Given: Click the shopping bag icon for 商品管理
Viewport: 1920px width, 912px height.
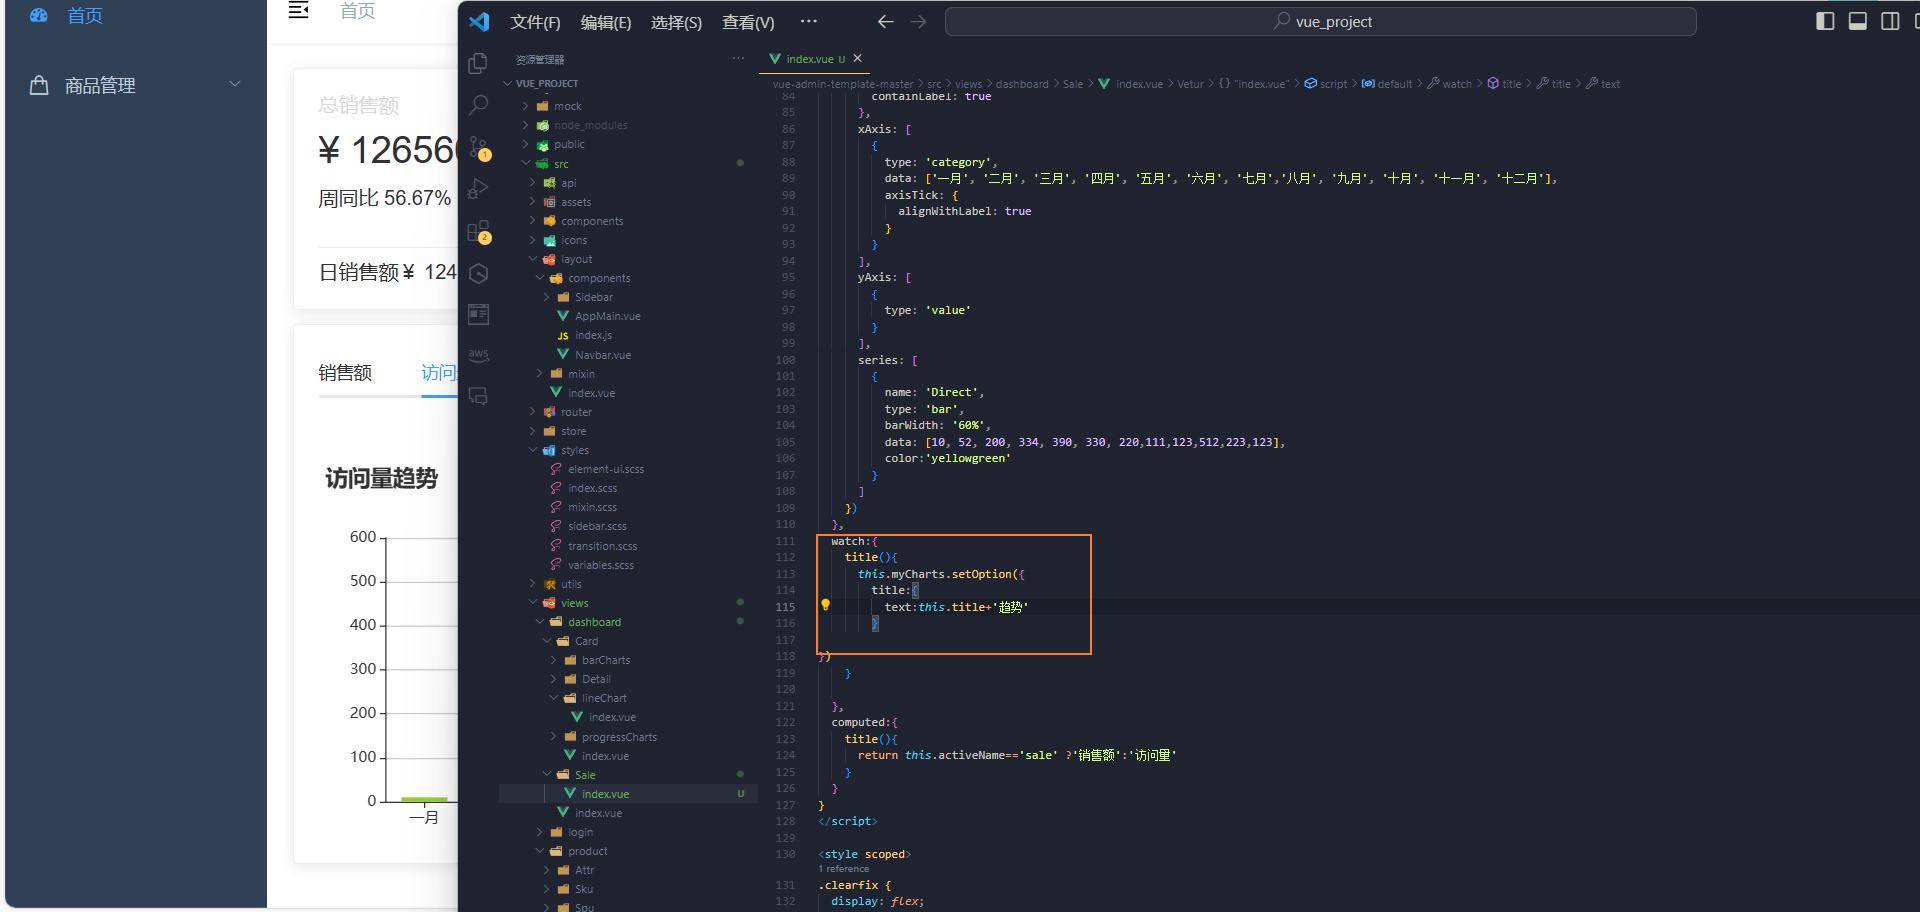Looking at the screenshot, I should pos(39,85).
